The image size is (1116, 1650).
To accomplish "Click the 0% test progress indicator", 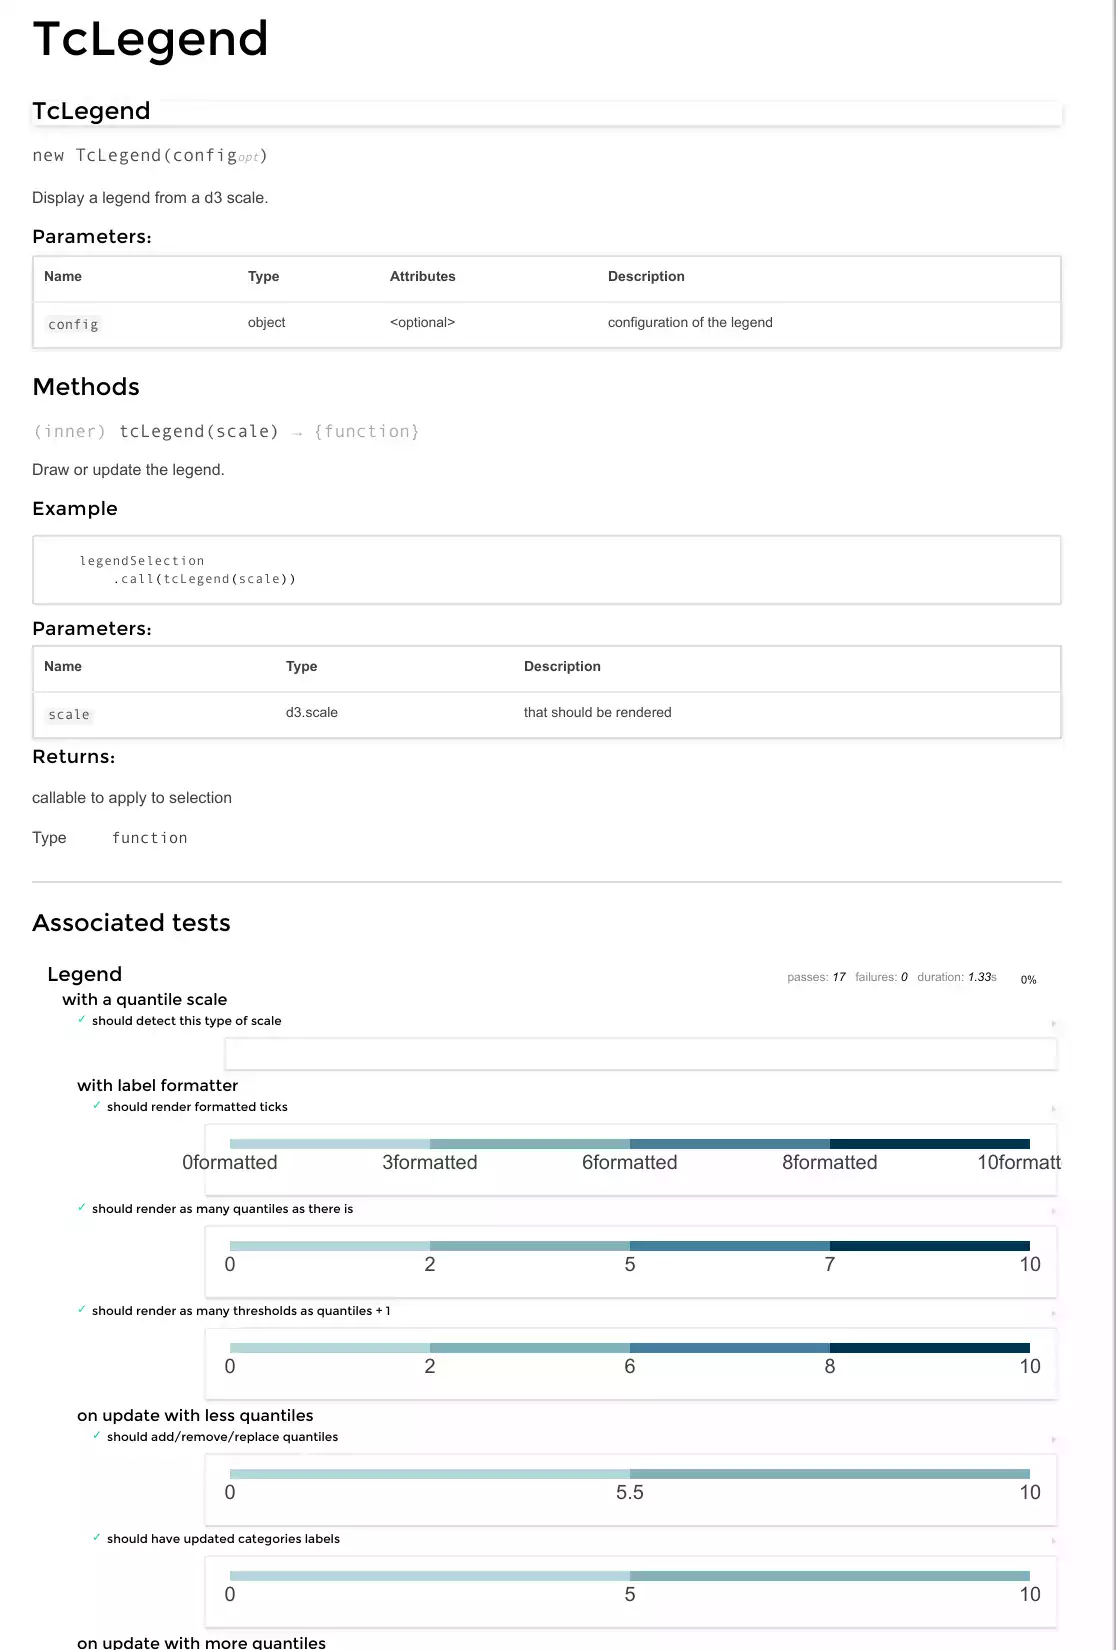I will coord(1028,979).
